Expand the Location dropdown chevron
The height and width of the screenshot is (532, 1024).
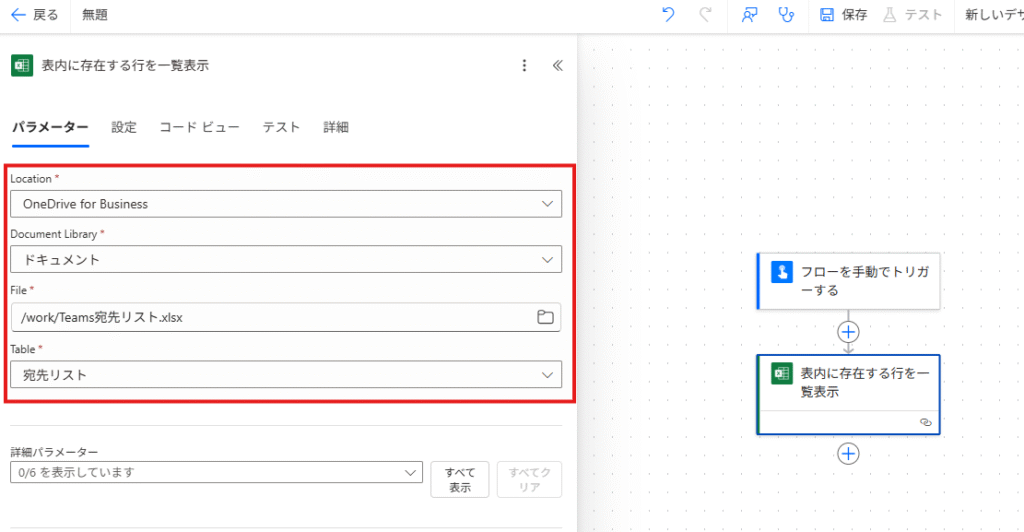coord(547,204)
